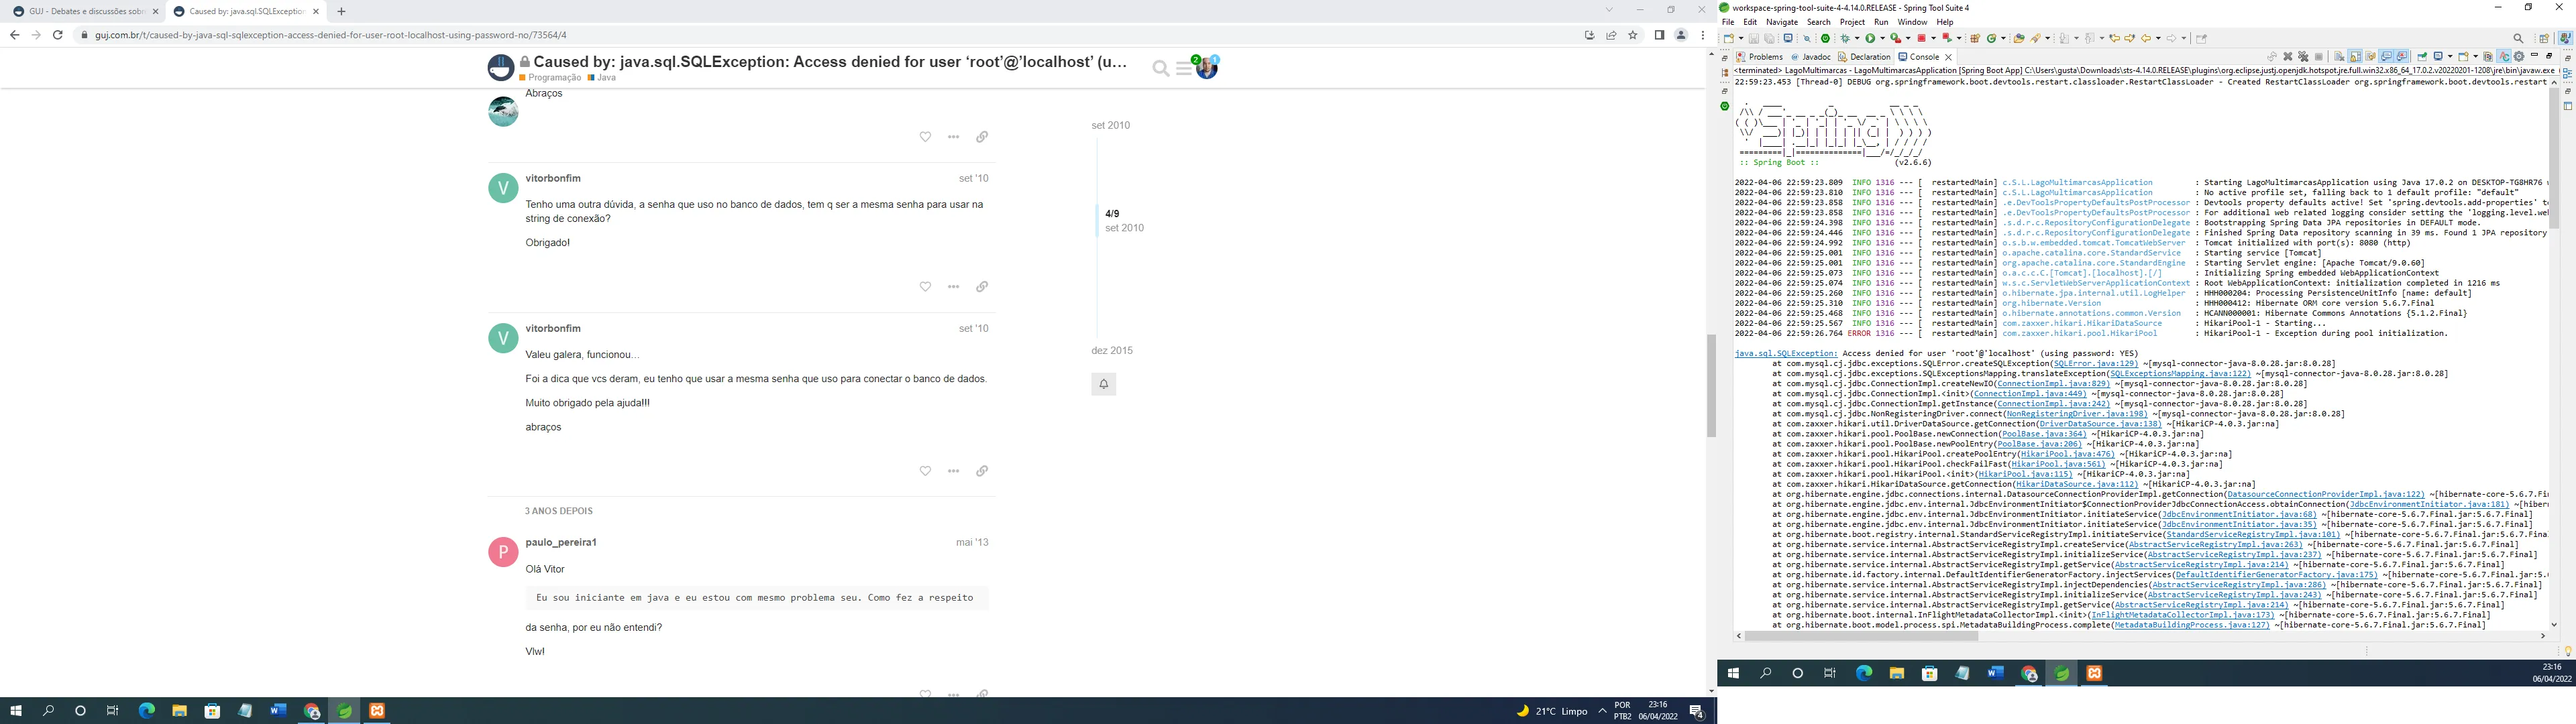Expand Display Selected Console dropdown

(x=2450, y=57)
